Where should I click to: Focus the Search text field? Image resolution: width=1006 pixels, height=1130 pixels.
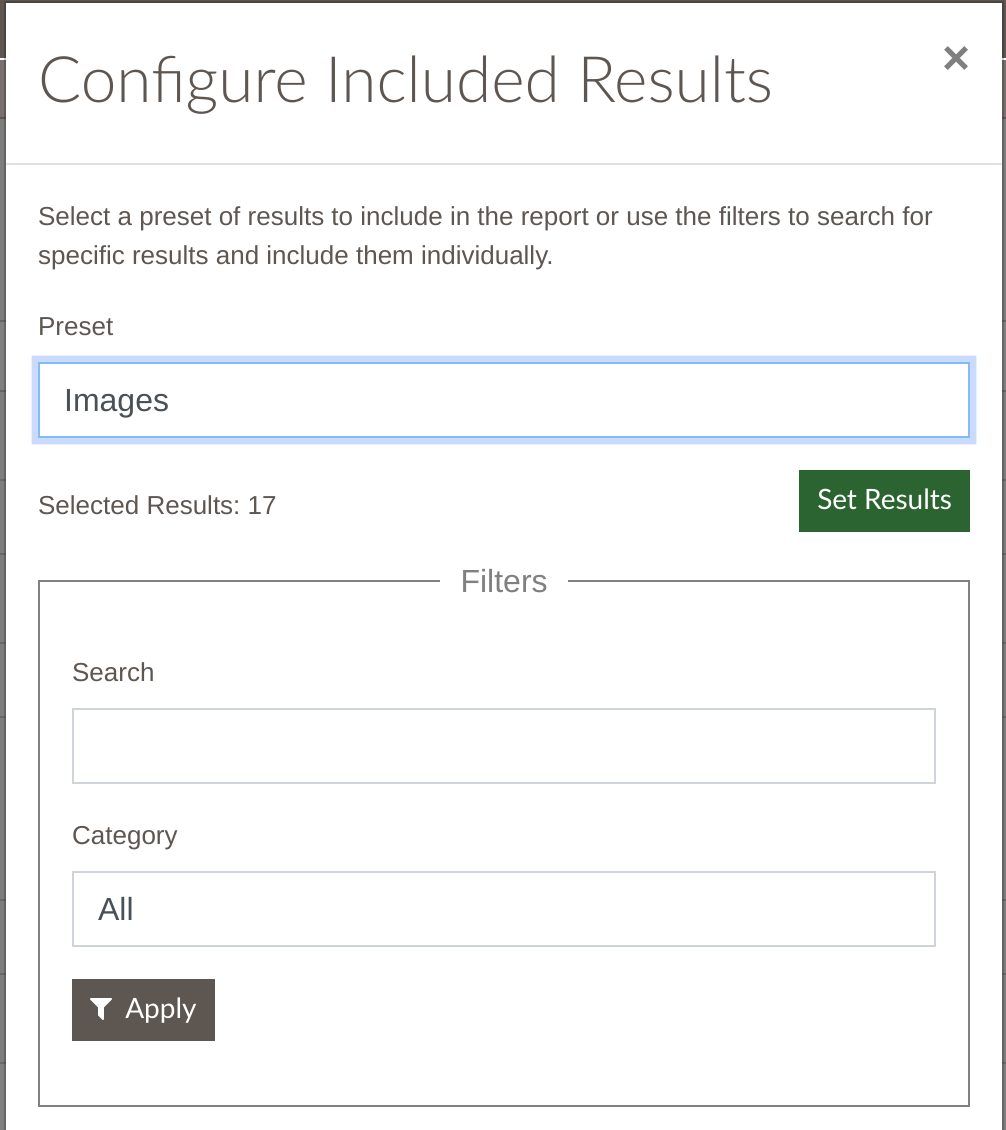click(504, 746)
